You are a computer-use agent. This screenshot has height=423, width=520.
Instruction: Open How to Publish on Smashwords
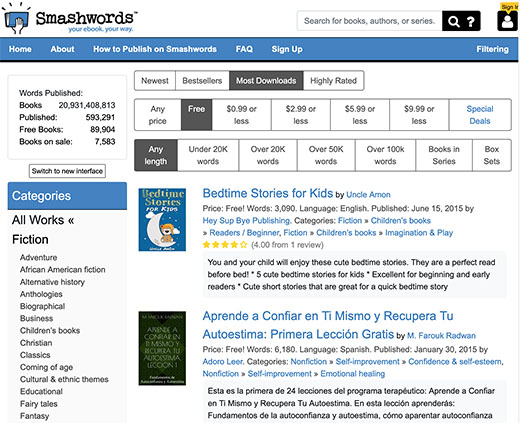point(155,49)
